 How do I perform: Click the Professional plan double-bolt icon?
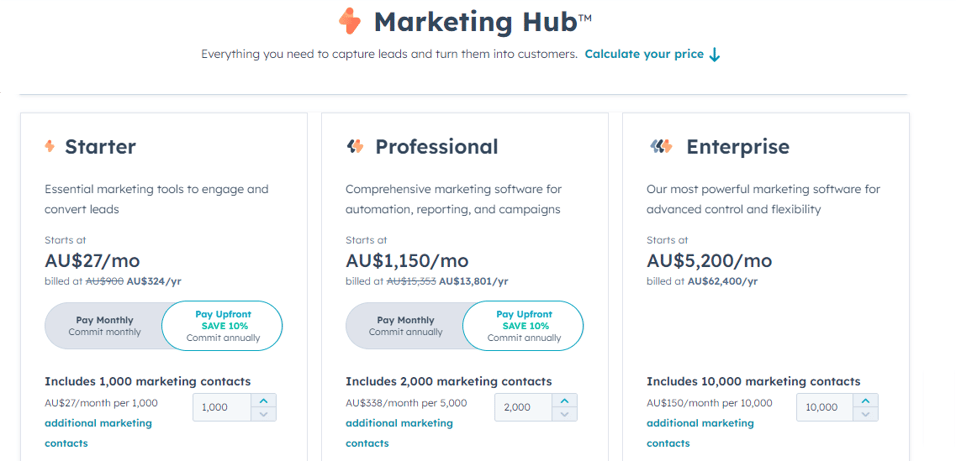(355, 146)
